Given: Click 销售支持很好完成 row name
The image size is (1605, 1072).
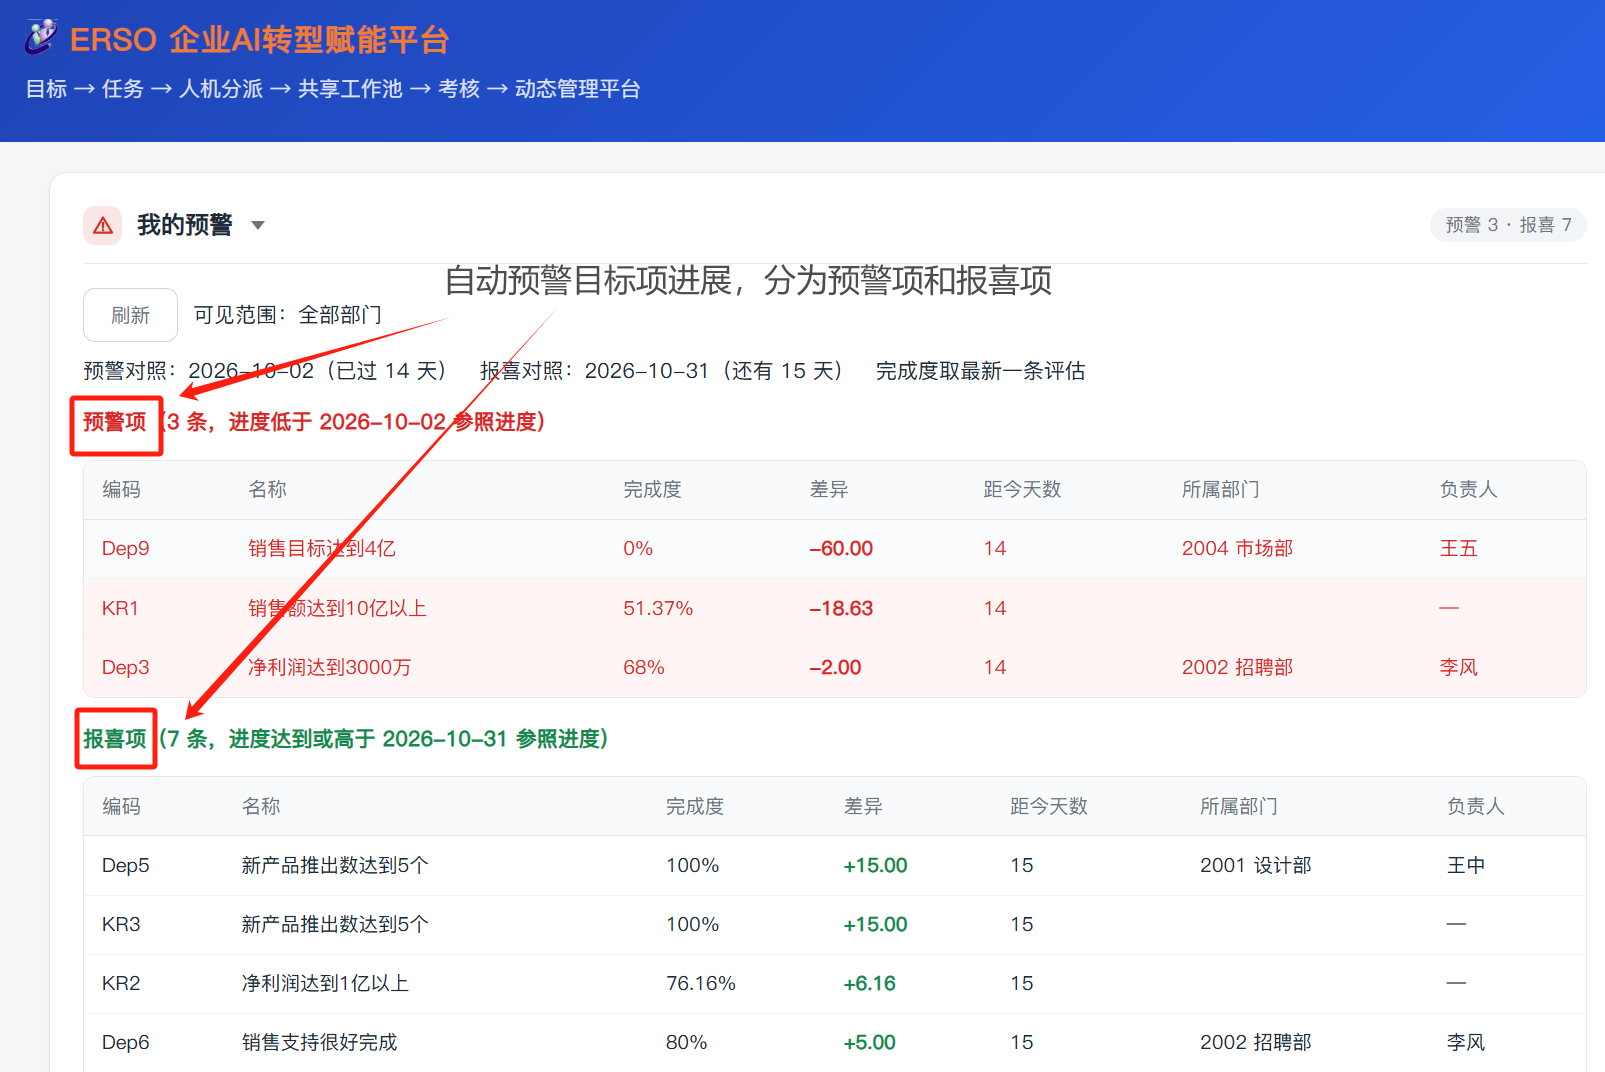Looking at the screenshot, I should (319, 1042).
